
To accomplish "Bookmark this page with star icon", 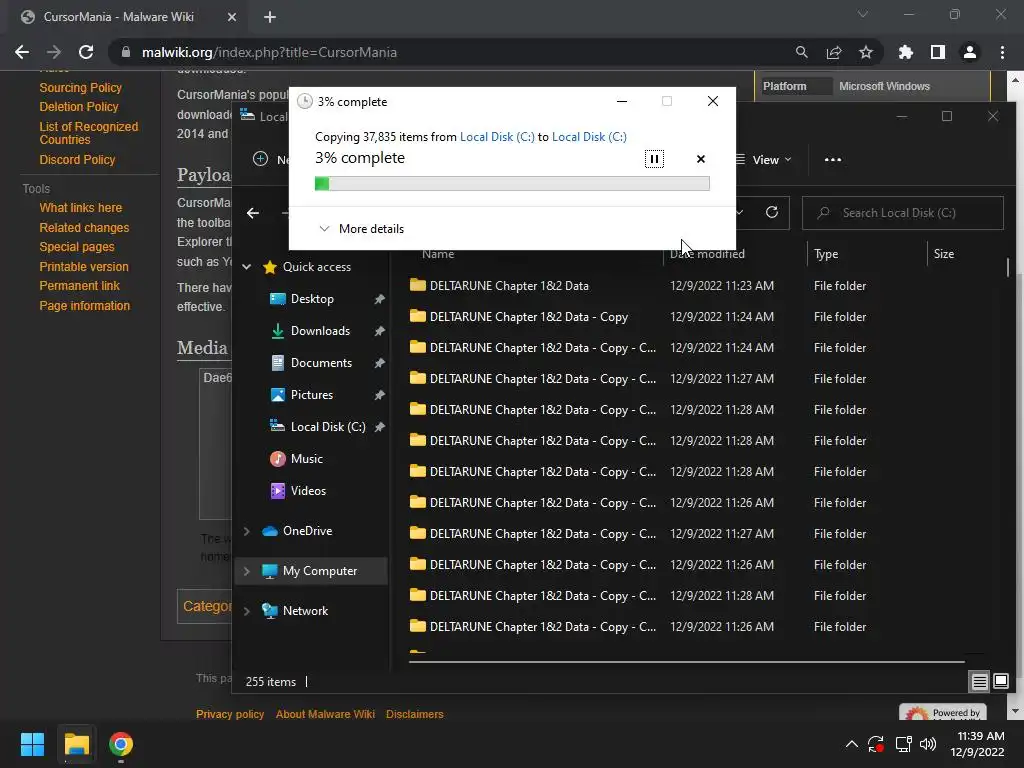I will tap(865, 52).
